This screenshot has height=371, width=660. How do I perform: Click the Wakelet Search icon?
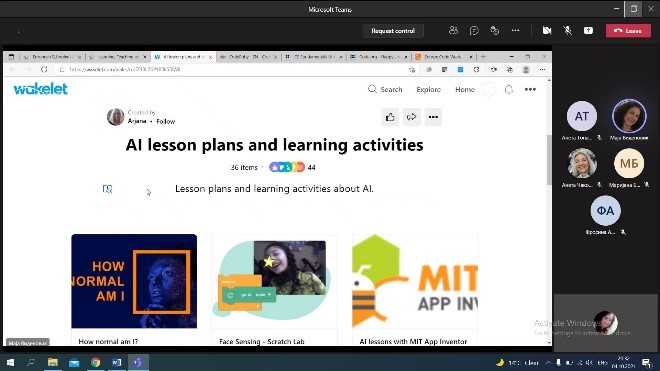pos(372,89)
